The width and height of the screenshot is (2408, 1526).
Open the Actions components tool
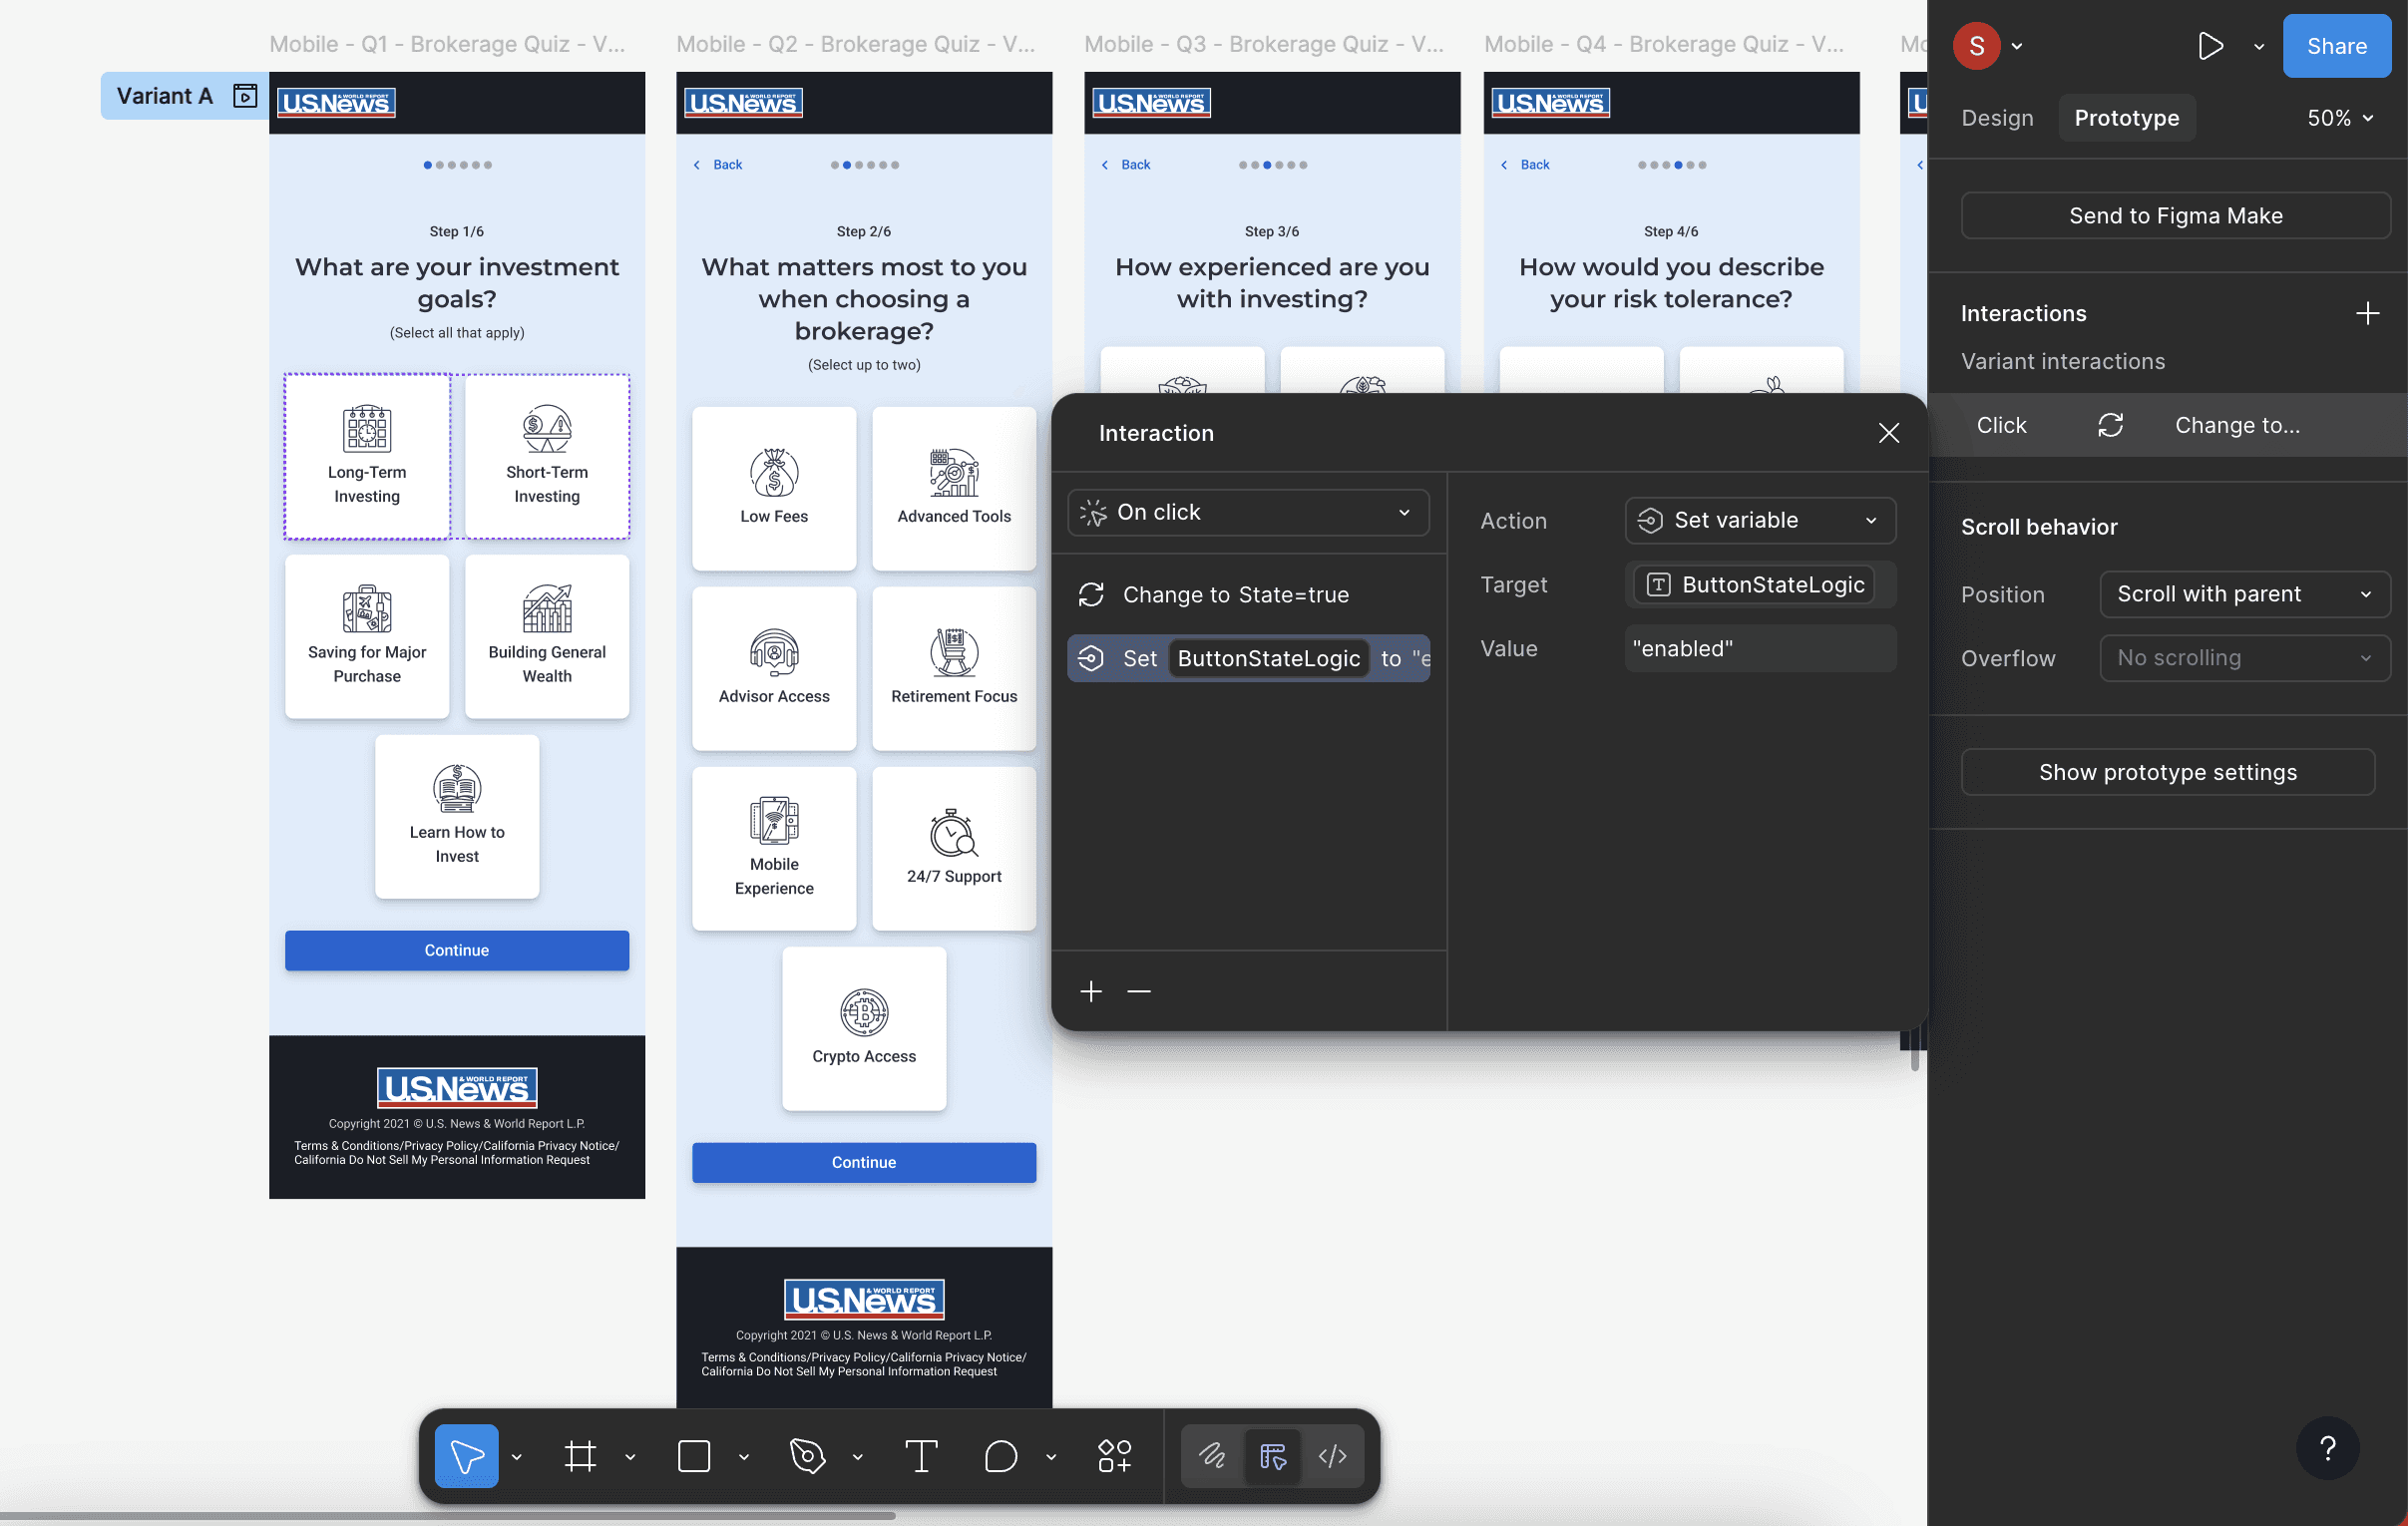click(x=1114, y=1455)
